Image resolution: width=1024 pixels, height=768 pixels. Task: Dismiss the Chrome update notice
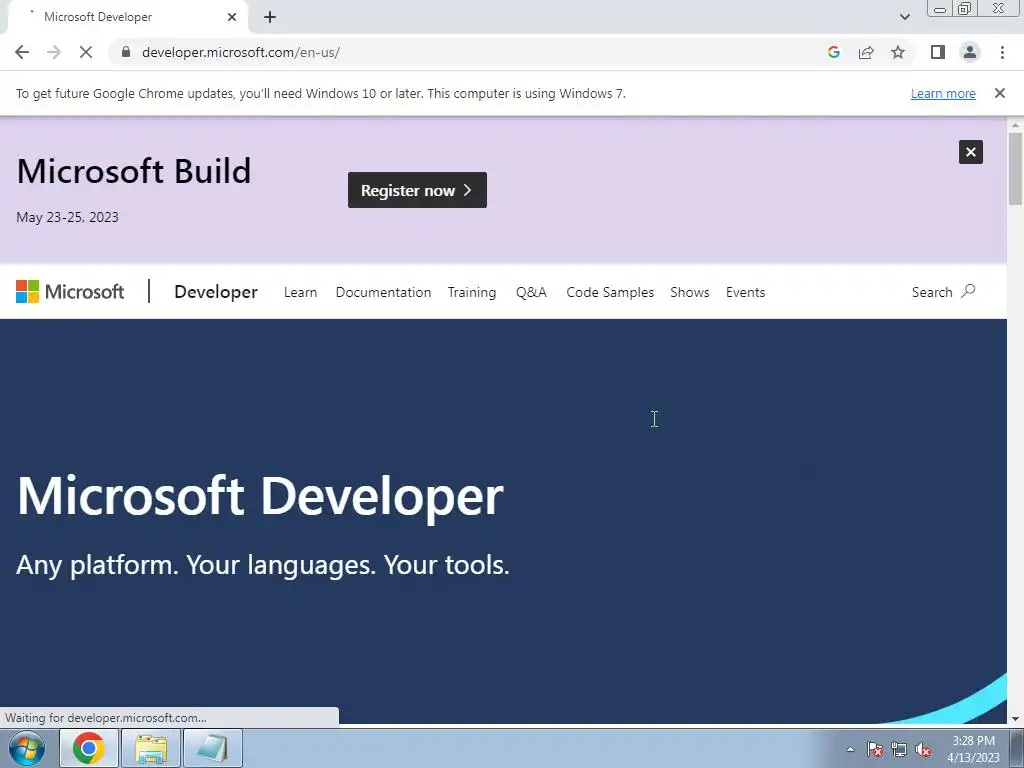point(999,93)
